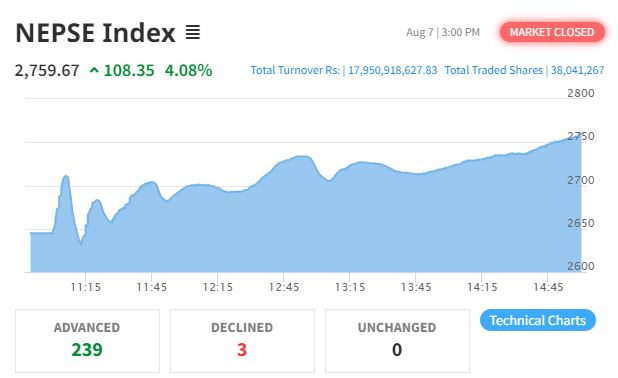Open the ADVANCED 239 stocks box
618x378 pixels.
coord(87,341)
